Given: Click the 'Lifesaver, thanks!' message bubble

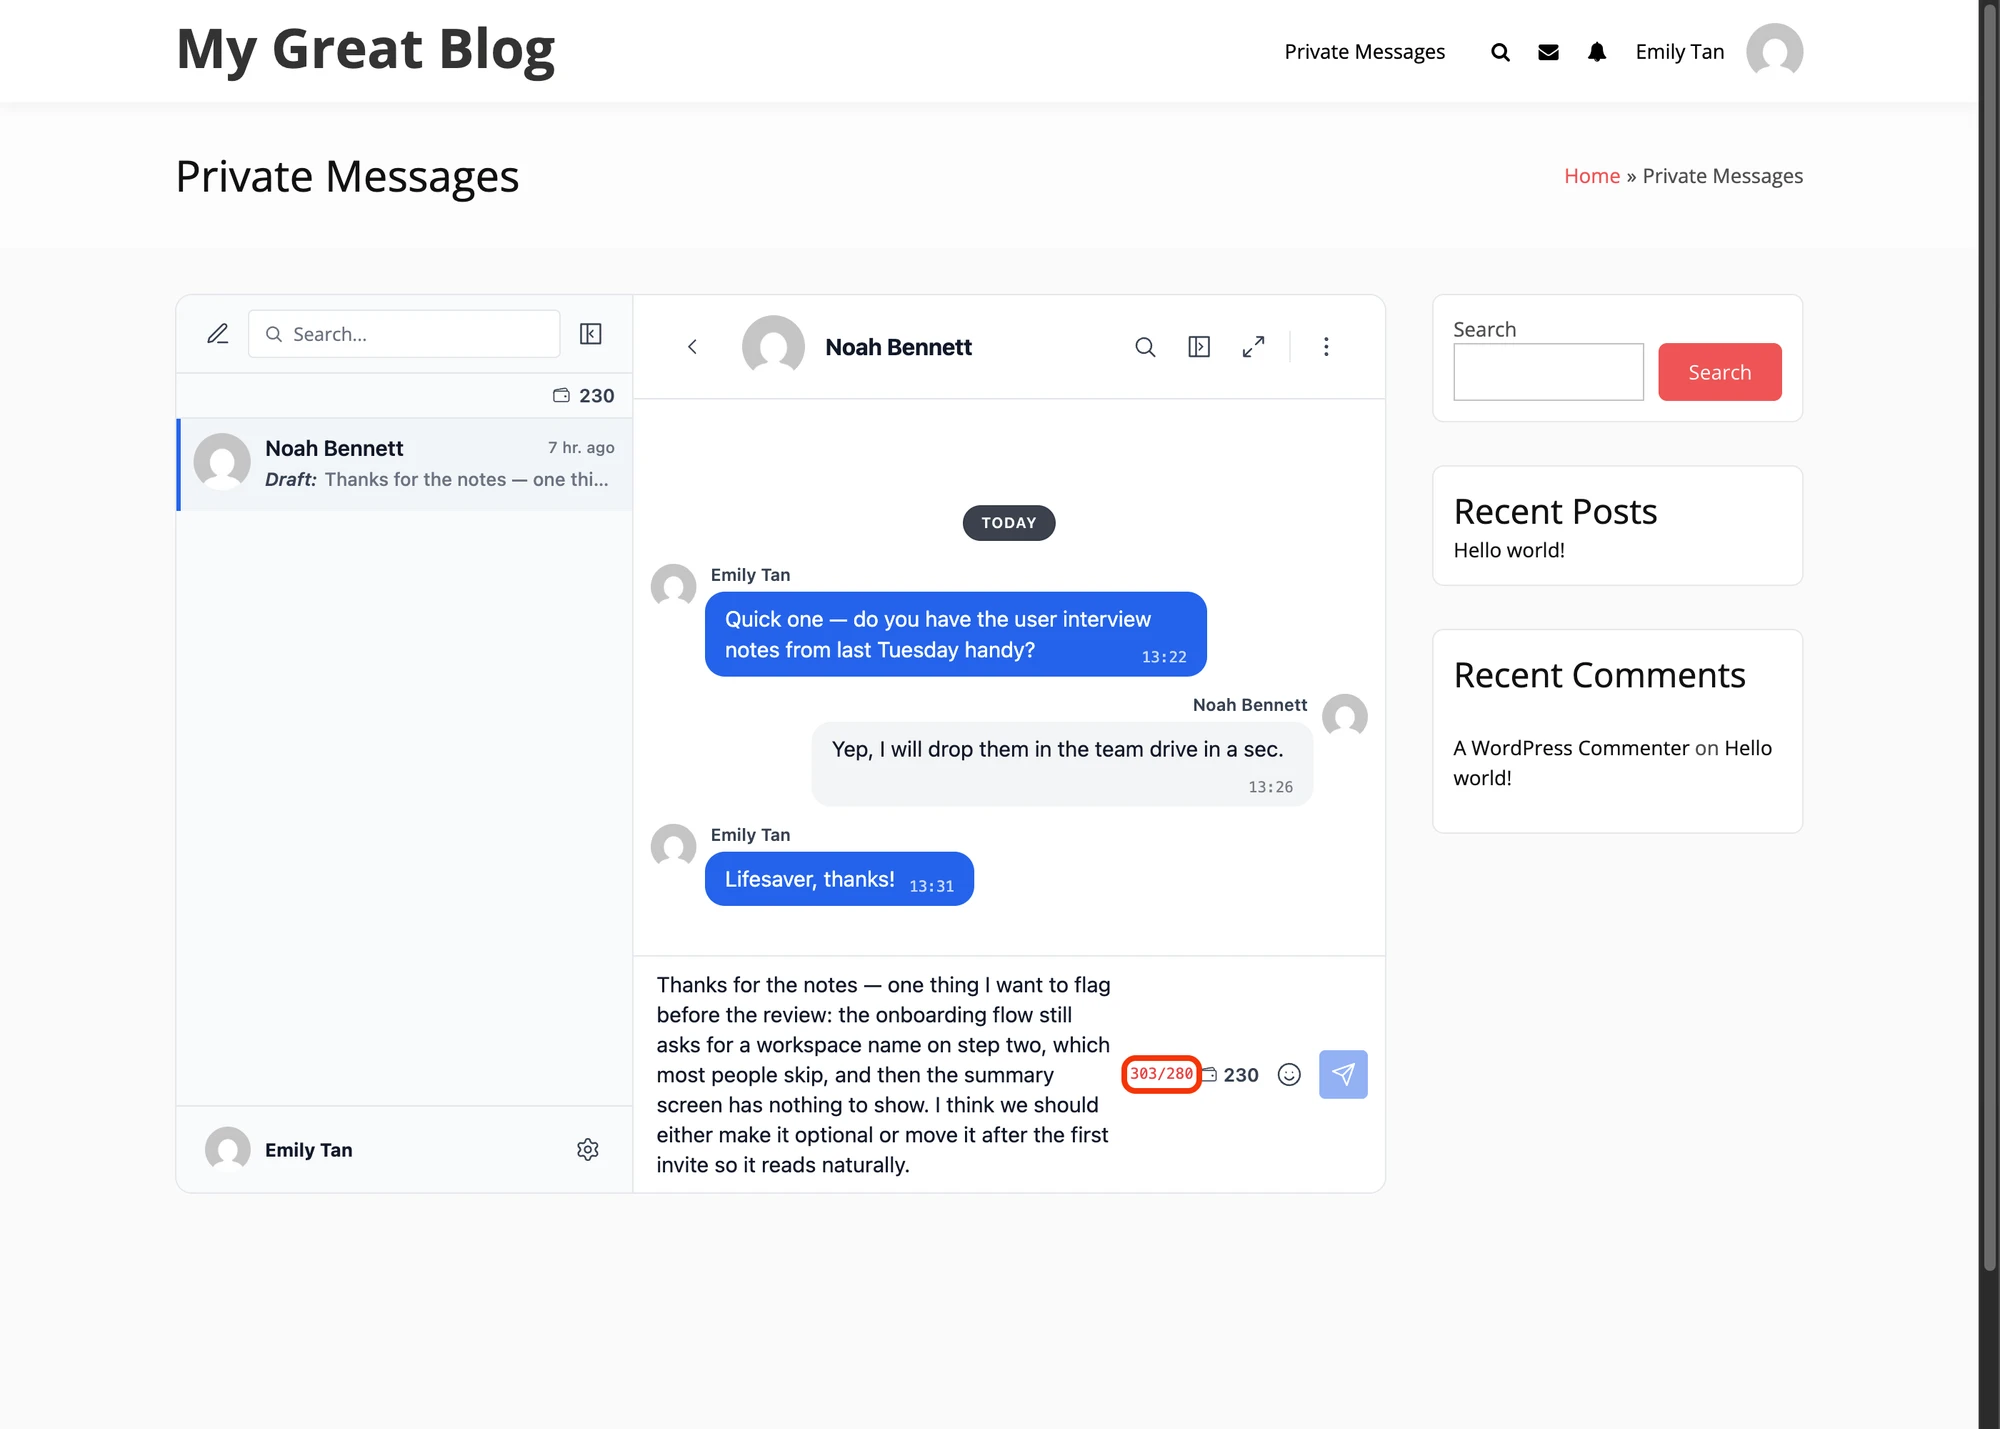Looking at the screenshot, I should (x=839, y=879).
